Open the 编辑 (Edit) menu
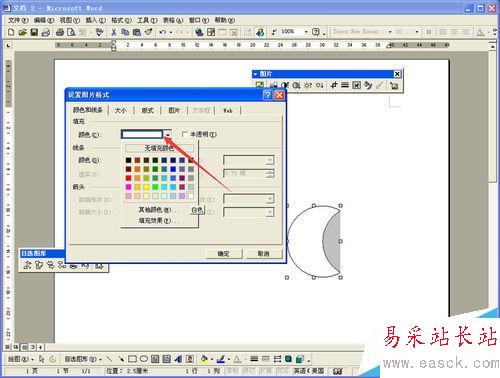 click(x=44, y=20)
